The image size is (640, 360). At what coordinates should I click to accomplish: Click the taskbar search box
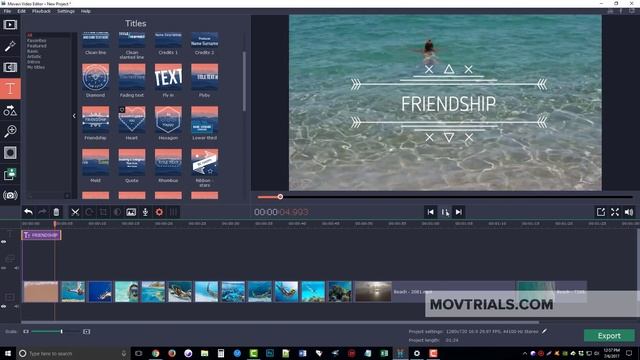73,353
